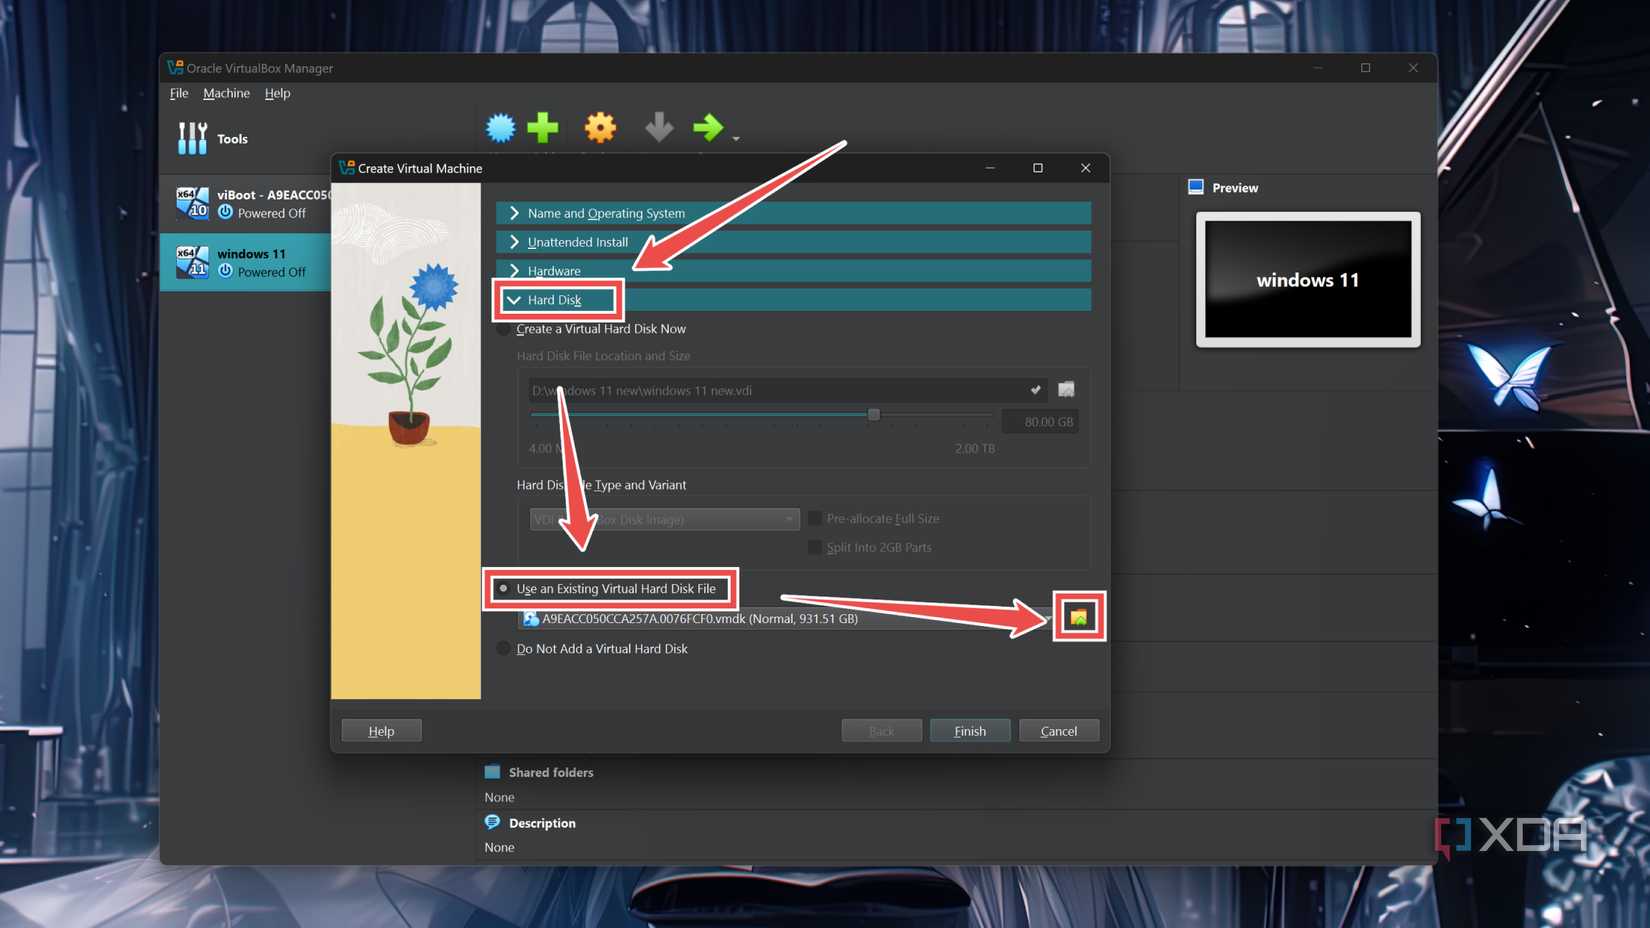Open the File menu
Viewport: 1650px width, 928px height.
pos(179,93)
